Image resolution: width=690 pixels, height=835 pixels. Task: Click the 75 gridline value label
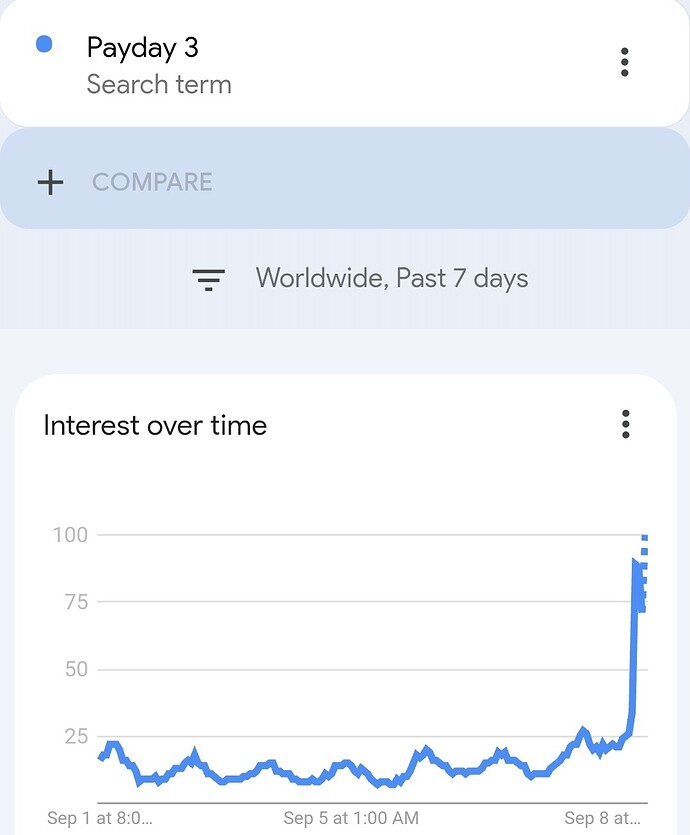point(76,602)
